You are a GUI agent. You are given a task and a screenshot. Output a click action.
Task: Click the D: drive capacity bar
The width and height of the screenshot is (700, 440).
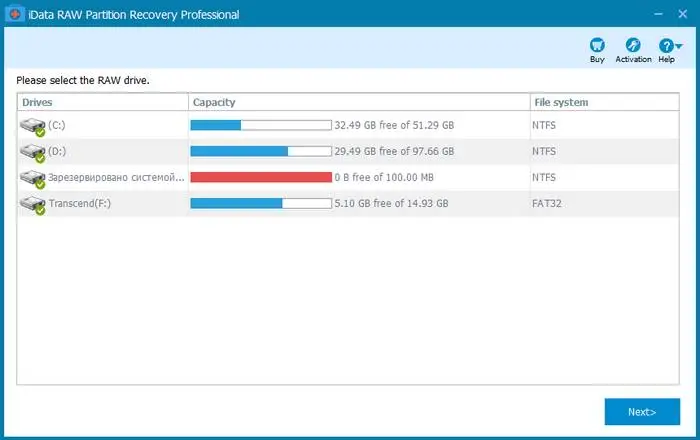[x=261, y=151]
